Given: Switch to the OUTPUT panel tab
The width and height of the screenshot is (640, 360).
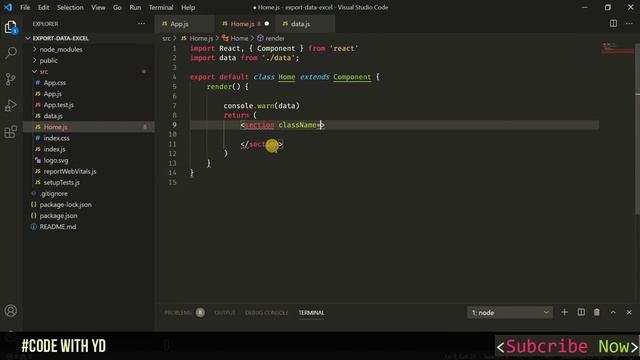Looking at the screenshot, I should pyautogui.click(x=225, y=313).
